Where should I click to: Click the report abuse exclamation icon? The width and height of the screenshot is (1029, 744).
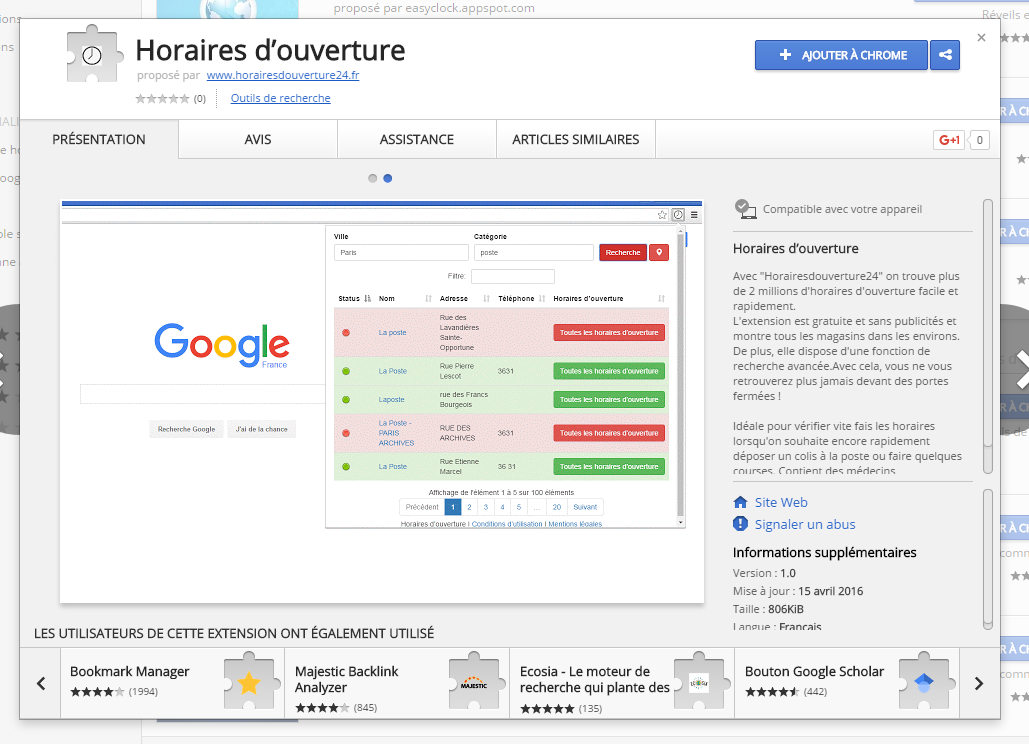pos(740,524)
